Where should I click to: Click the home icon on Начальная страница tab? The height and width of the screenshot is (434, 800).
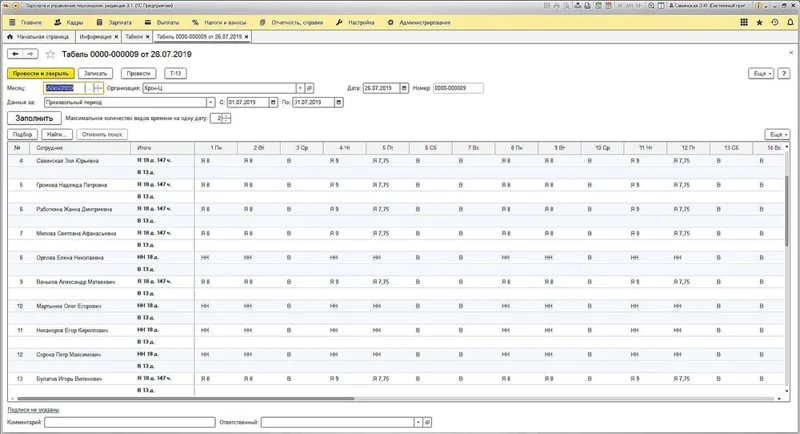pos(10,37)
